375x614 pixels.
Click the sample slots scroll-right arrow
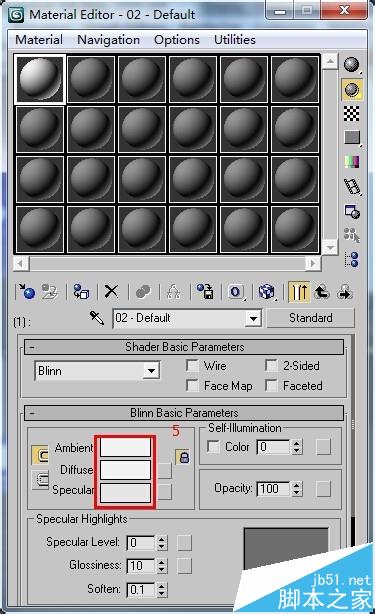(312, 264)
